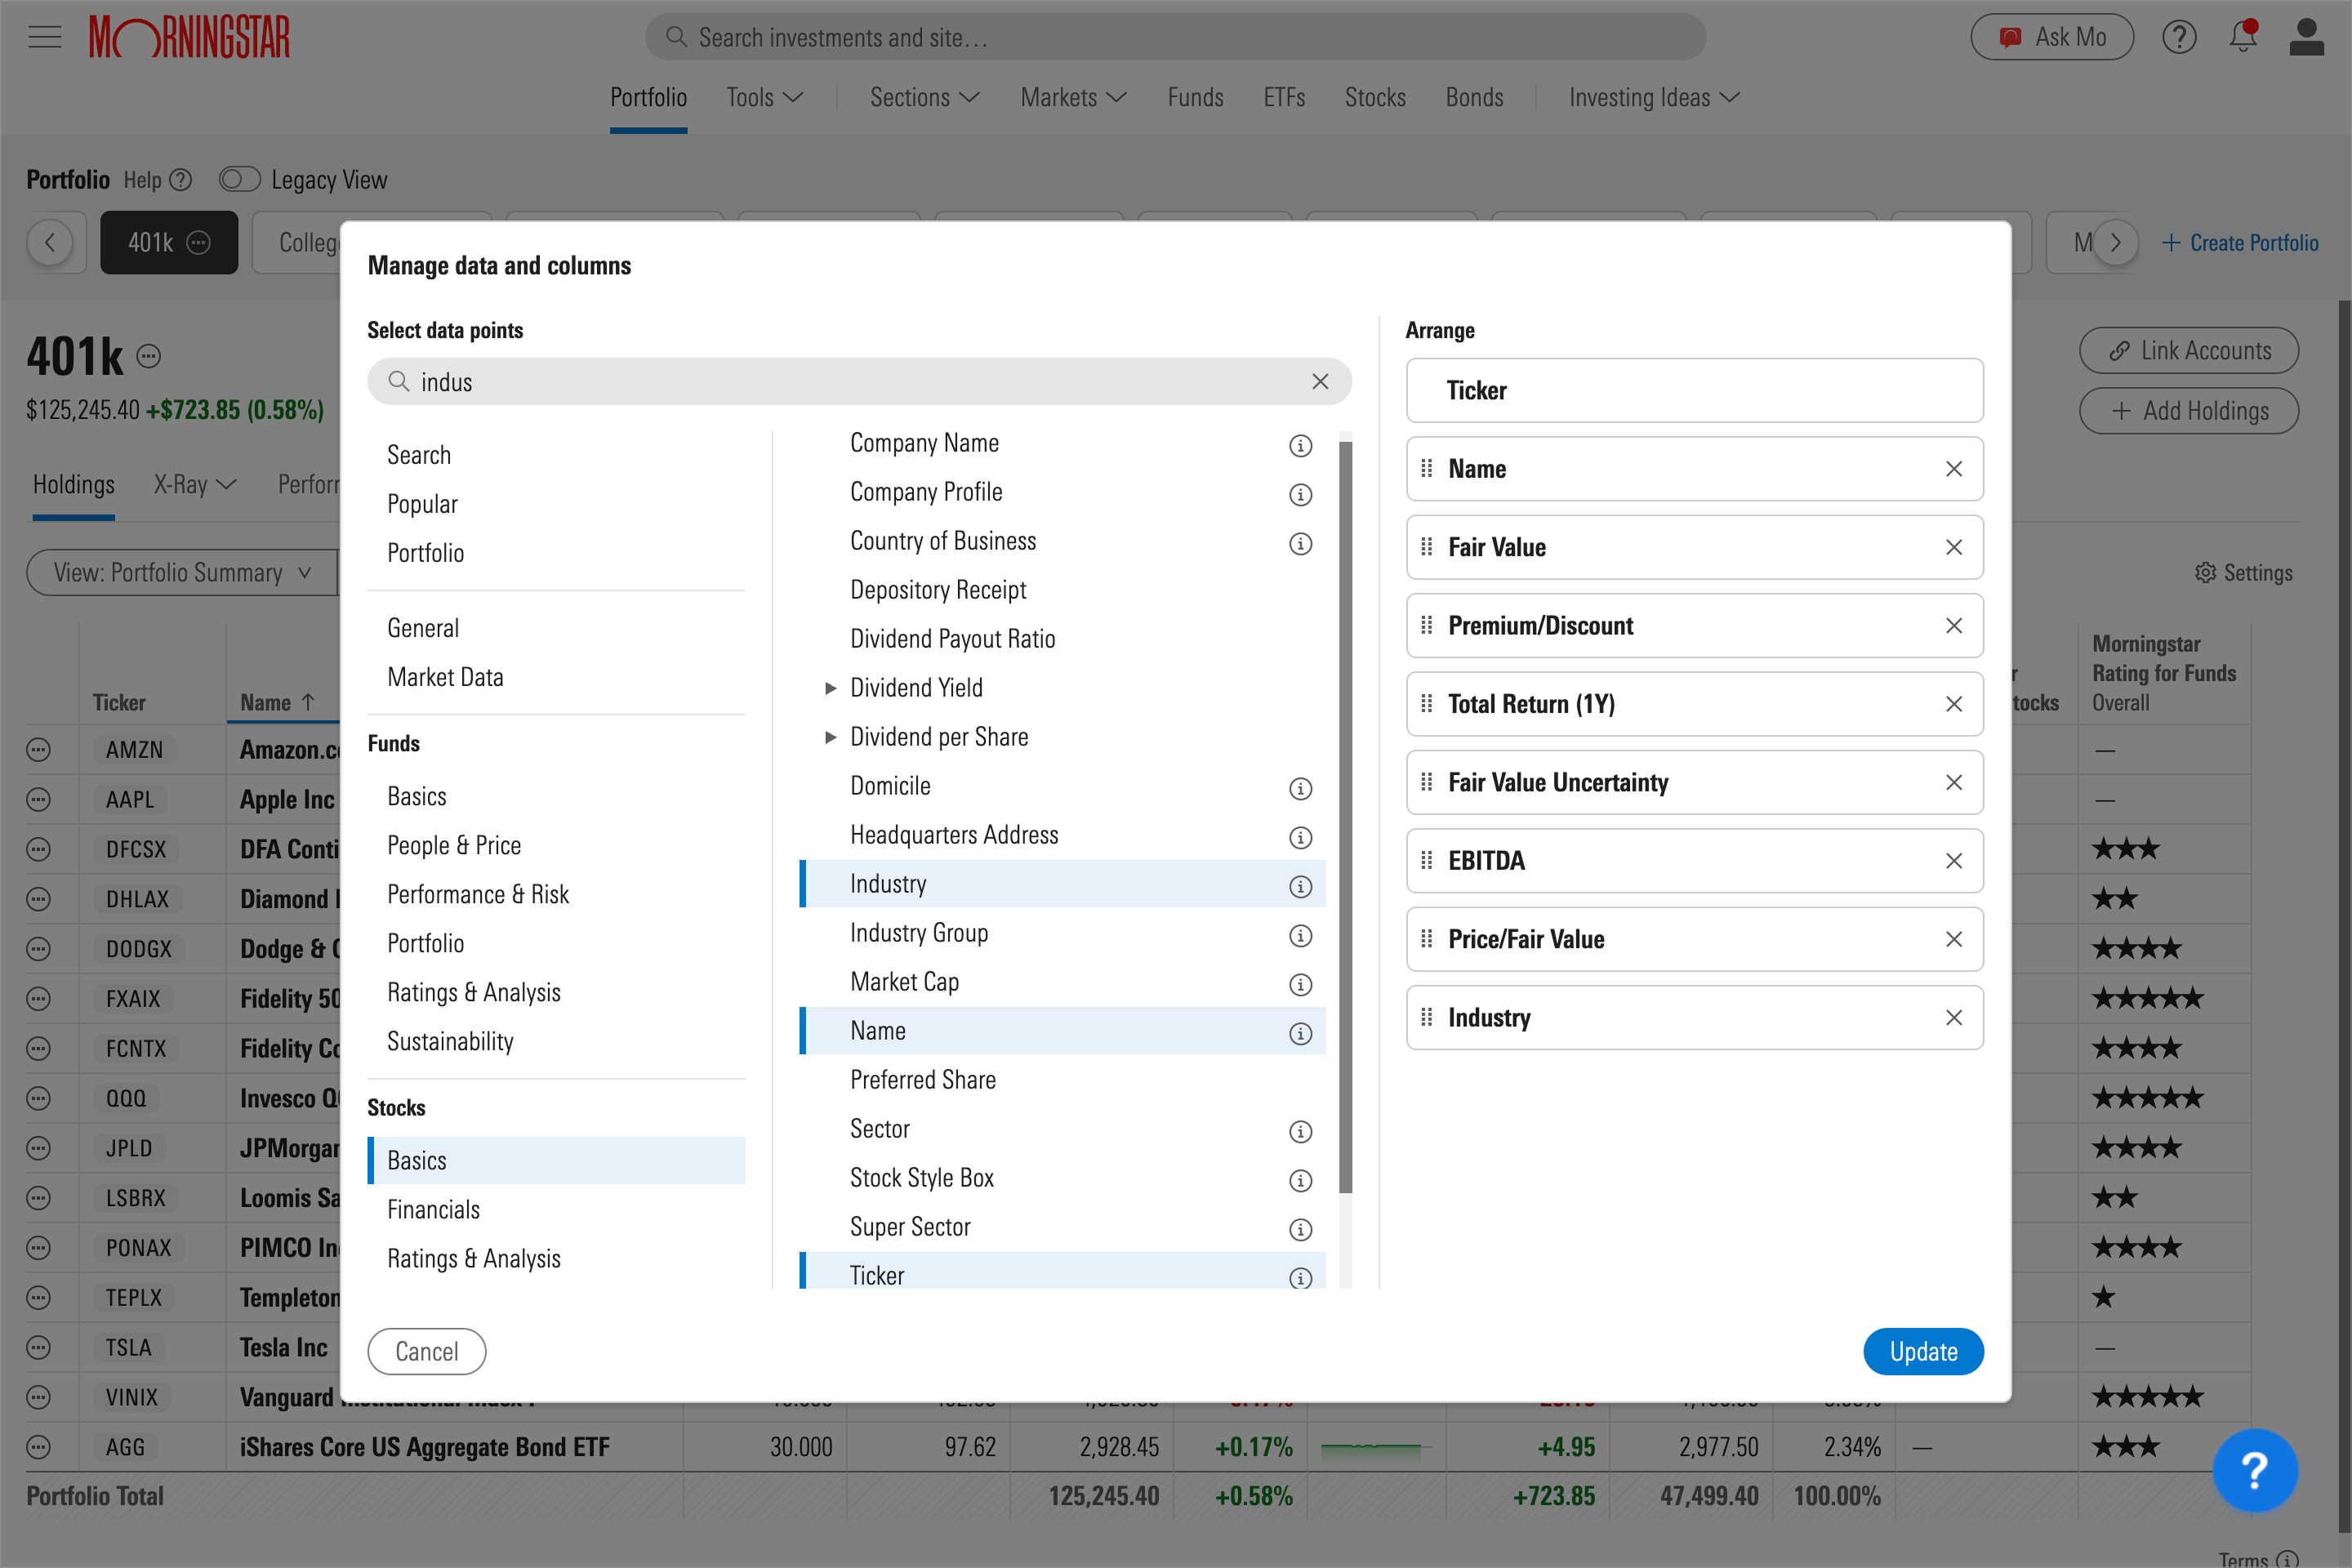This screenshot has height=1568, width=2352.
Task: Open the Investing Ideas dropdown
Action: pyautogui.click(x=1654, y=97)
